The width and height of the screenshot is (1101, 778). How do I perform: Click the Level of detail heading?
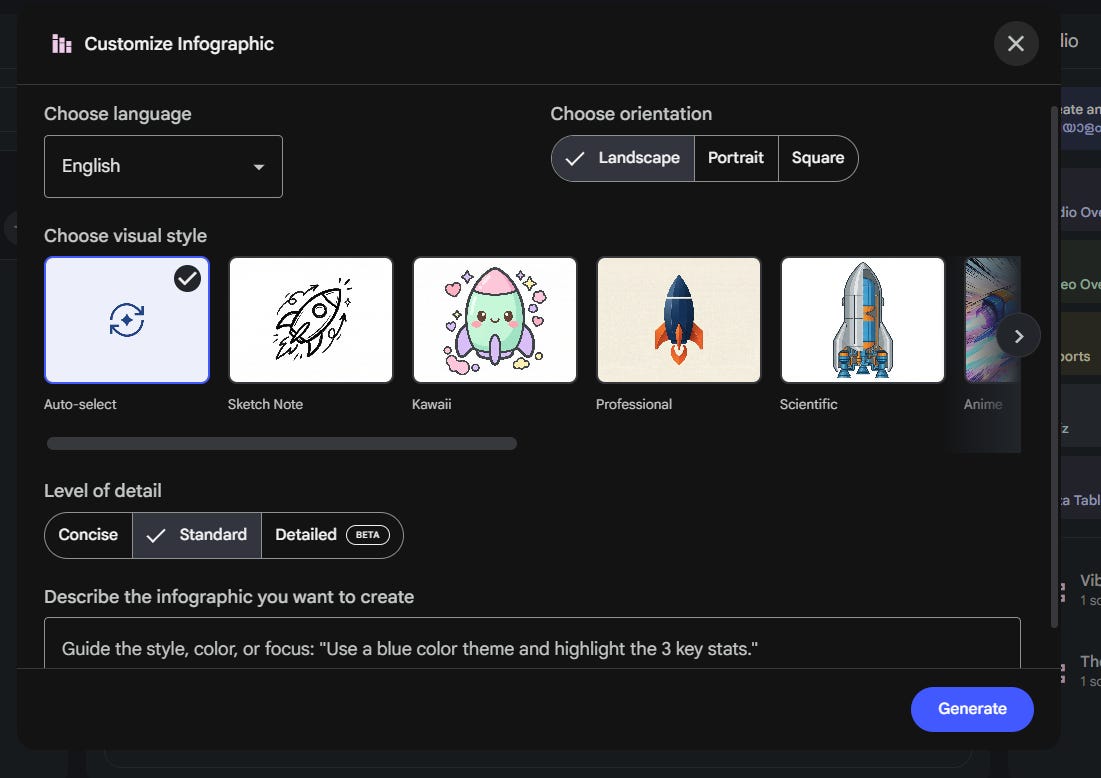click(x=103, y=491)
